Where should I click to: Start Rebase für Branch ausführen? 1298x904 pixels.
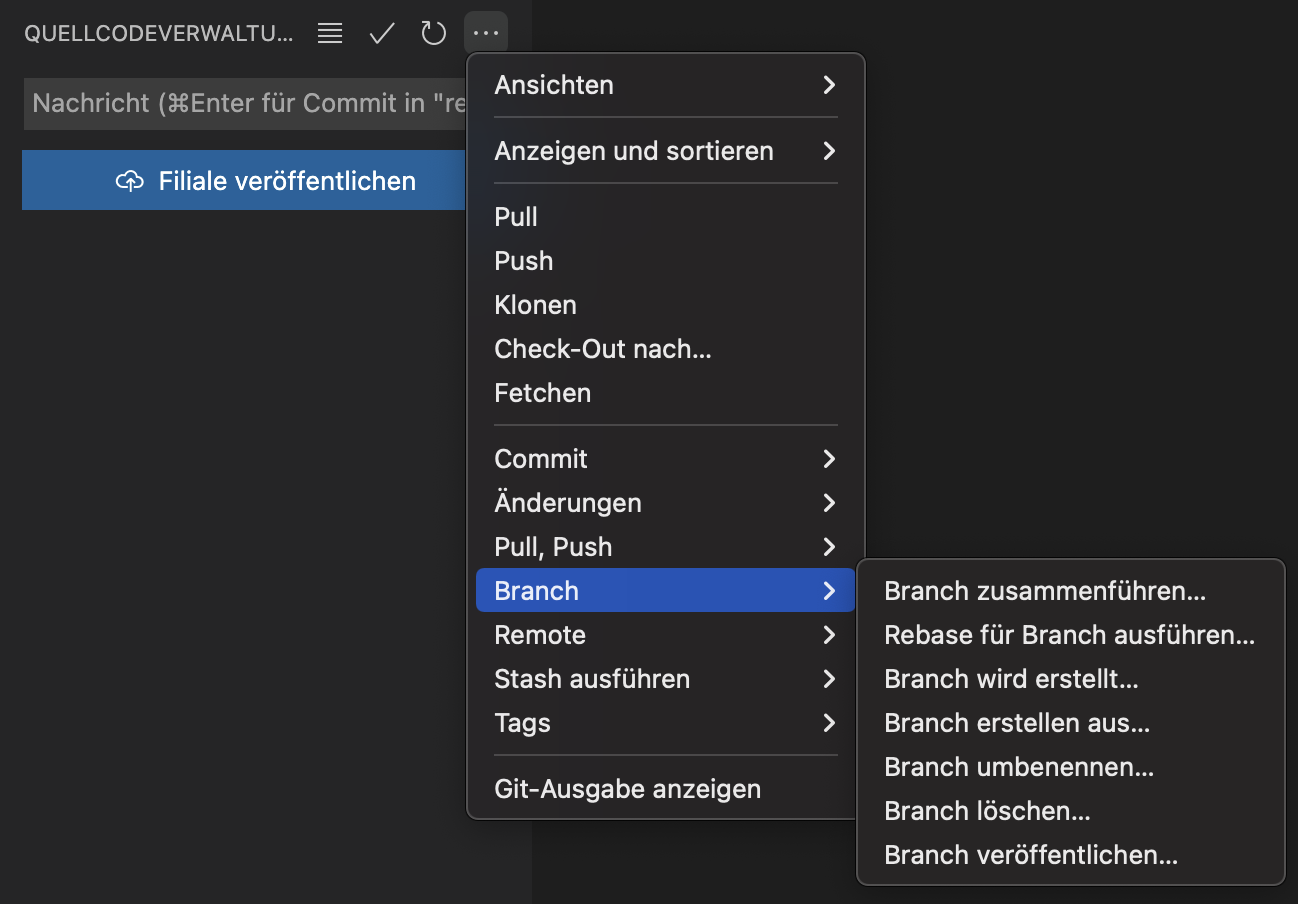click(1069, 635)
